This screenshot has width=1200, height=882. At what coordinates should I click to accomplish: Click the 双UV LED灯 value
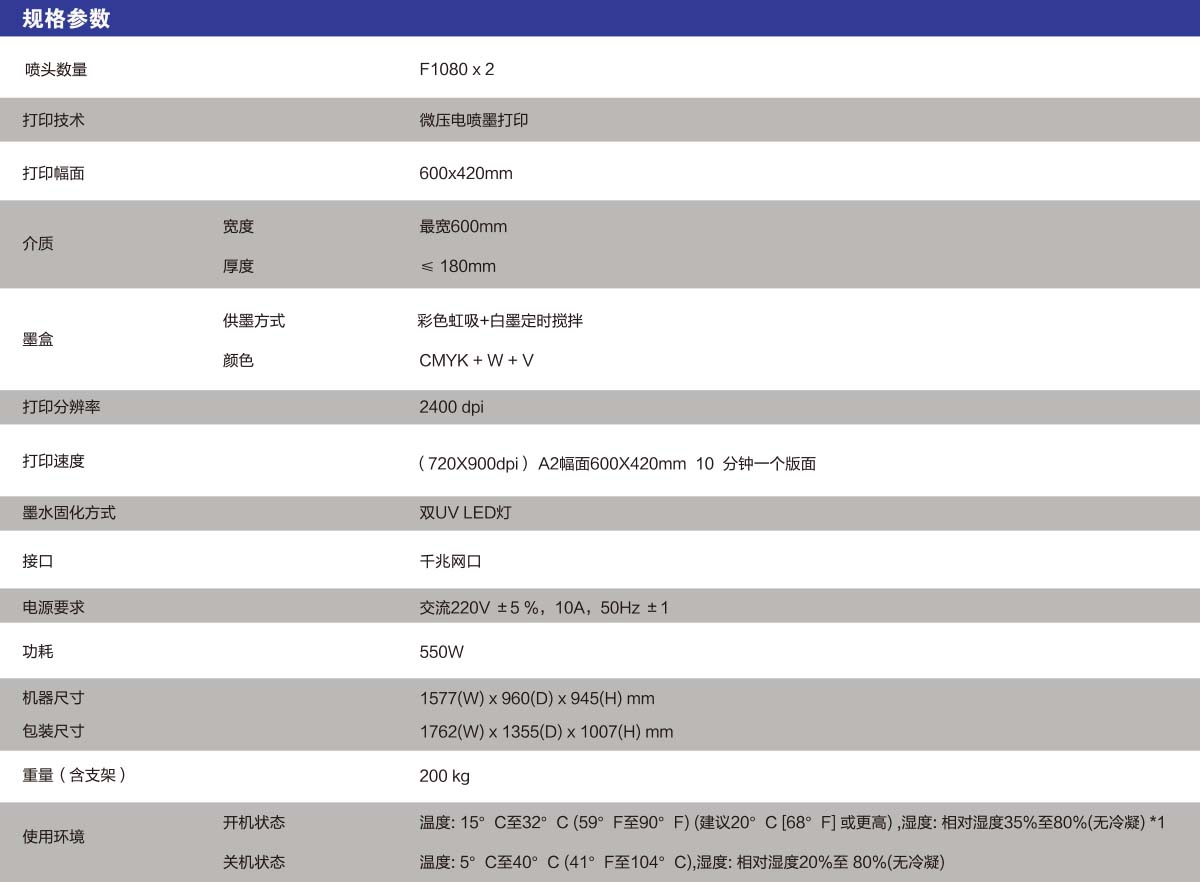(465, 513)
